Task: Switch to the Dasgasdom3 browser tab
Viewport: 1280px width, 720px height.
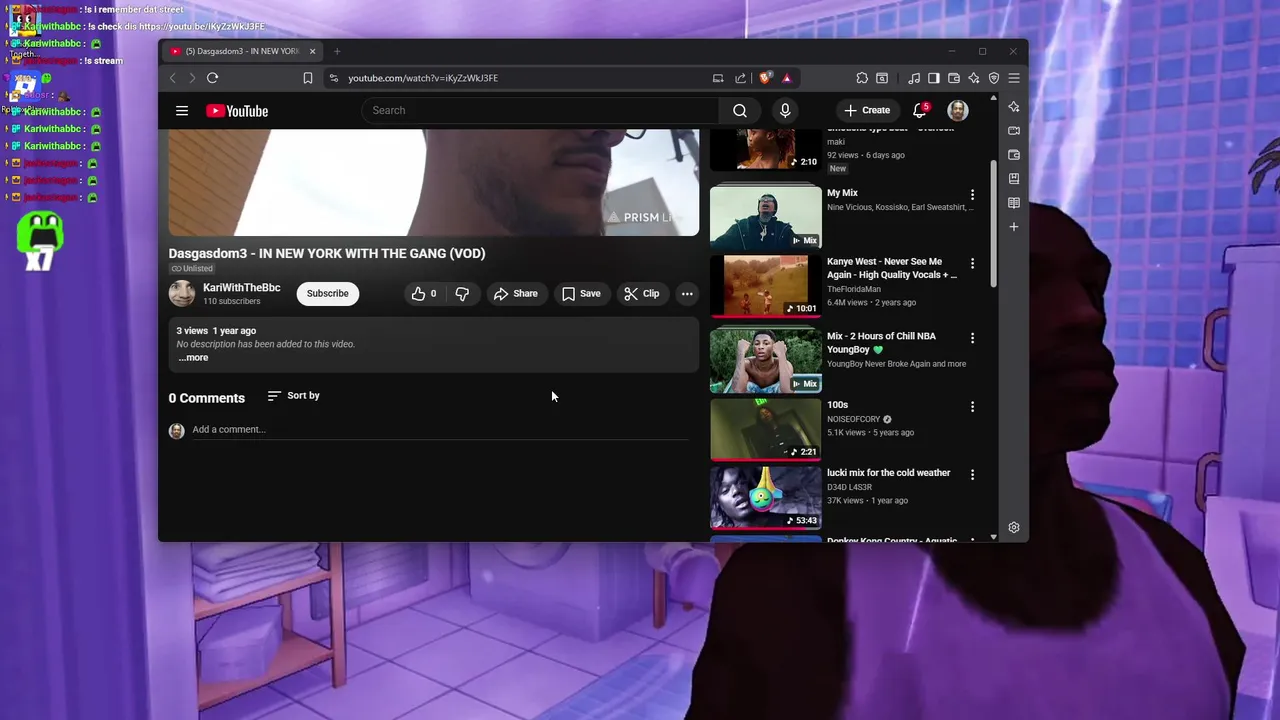Action: point(242,52)
